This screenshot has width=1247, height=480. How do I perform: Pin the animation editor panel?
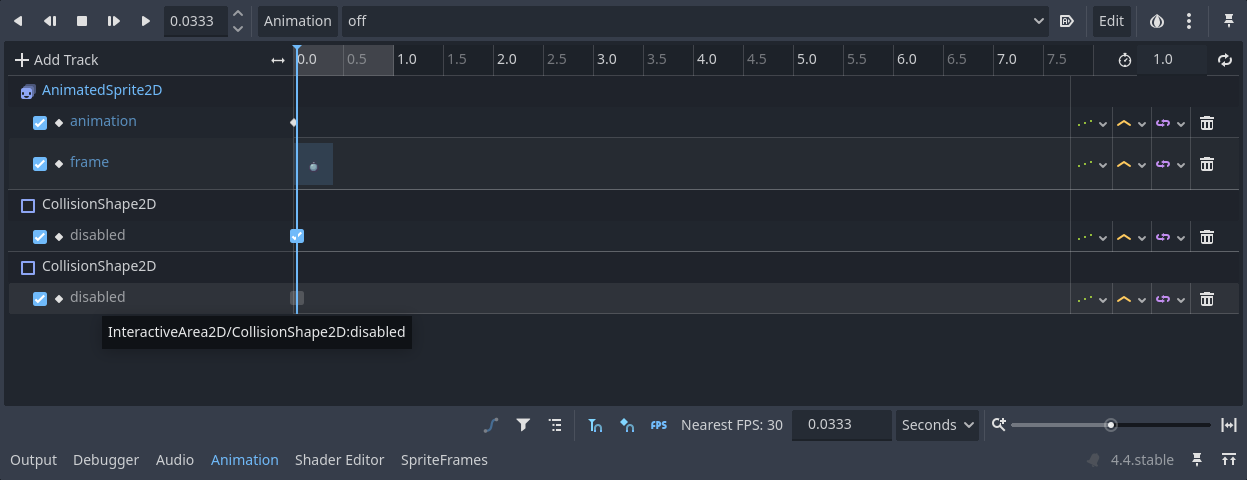tap(1229, 21)
